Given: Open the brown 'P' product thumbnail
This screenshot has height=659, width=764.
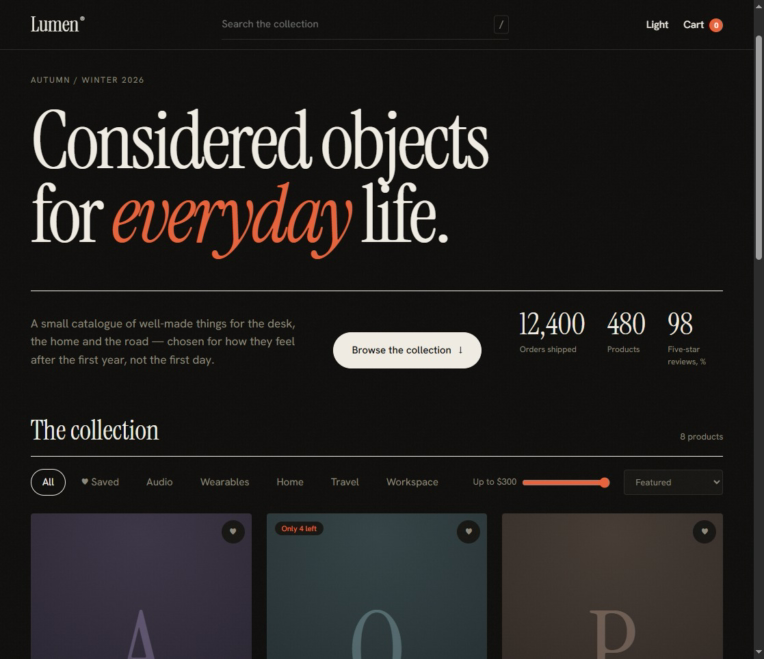Looking at the screenshot, I should tap(612, 586).
